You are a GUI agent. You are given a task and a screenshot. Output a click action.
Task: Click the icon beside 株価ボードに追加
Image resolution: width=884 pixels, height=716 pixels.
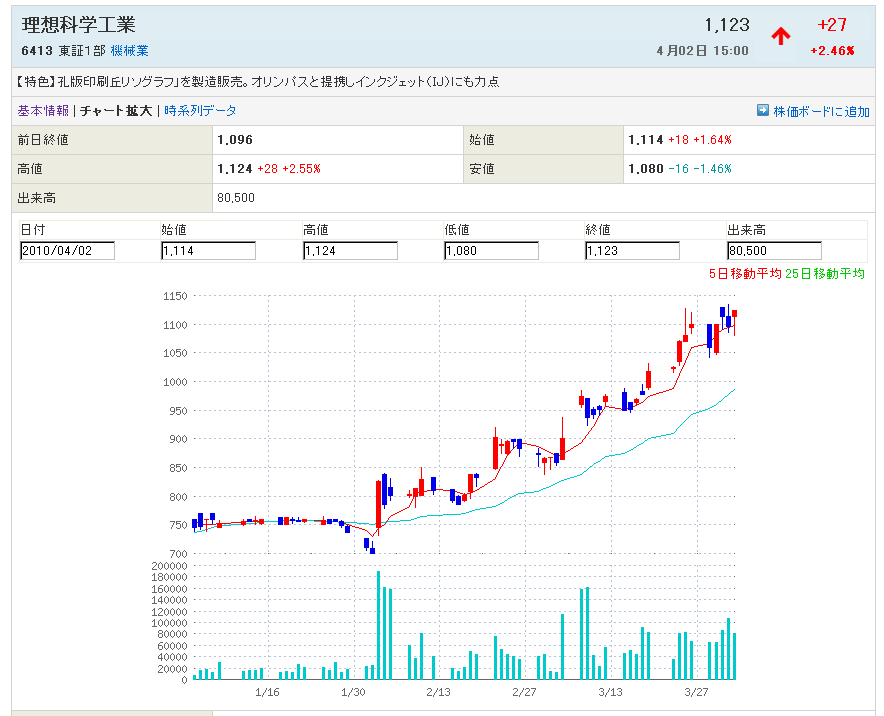click(x=763, y=111)
